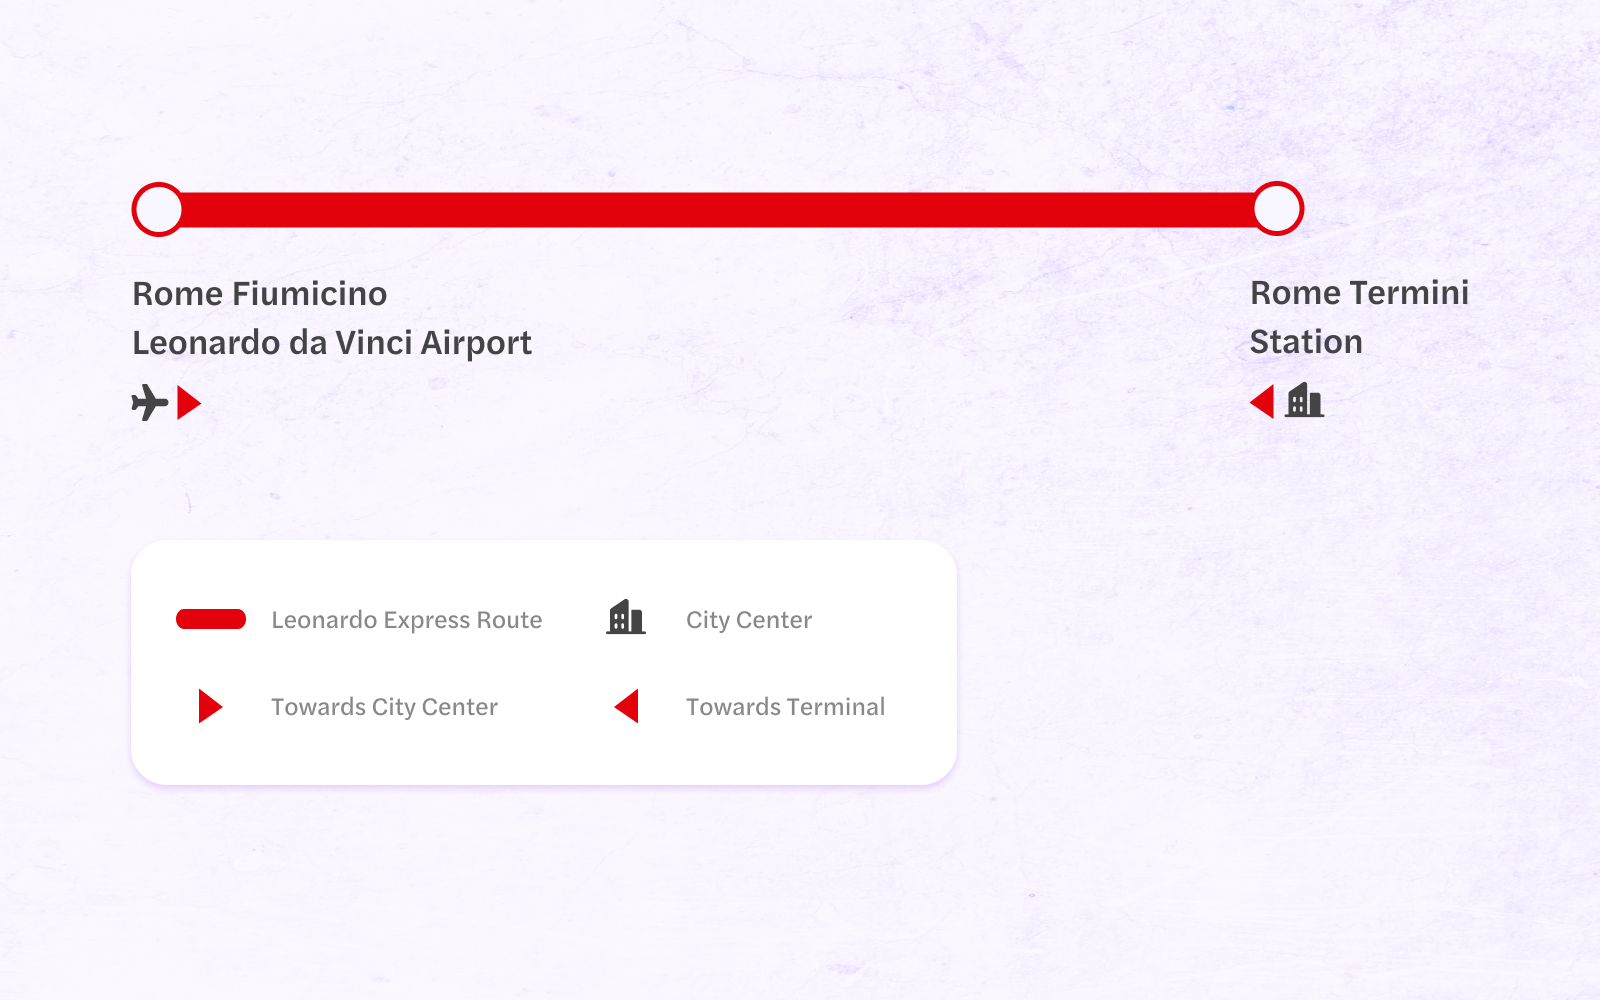Click the red right arrow beside the airplane
The height and width of the screenshot is (1000, 1605).
pos(189,403)
